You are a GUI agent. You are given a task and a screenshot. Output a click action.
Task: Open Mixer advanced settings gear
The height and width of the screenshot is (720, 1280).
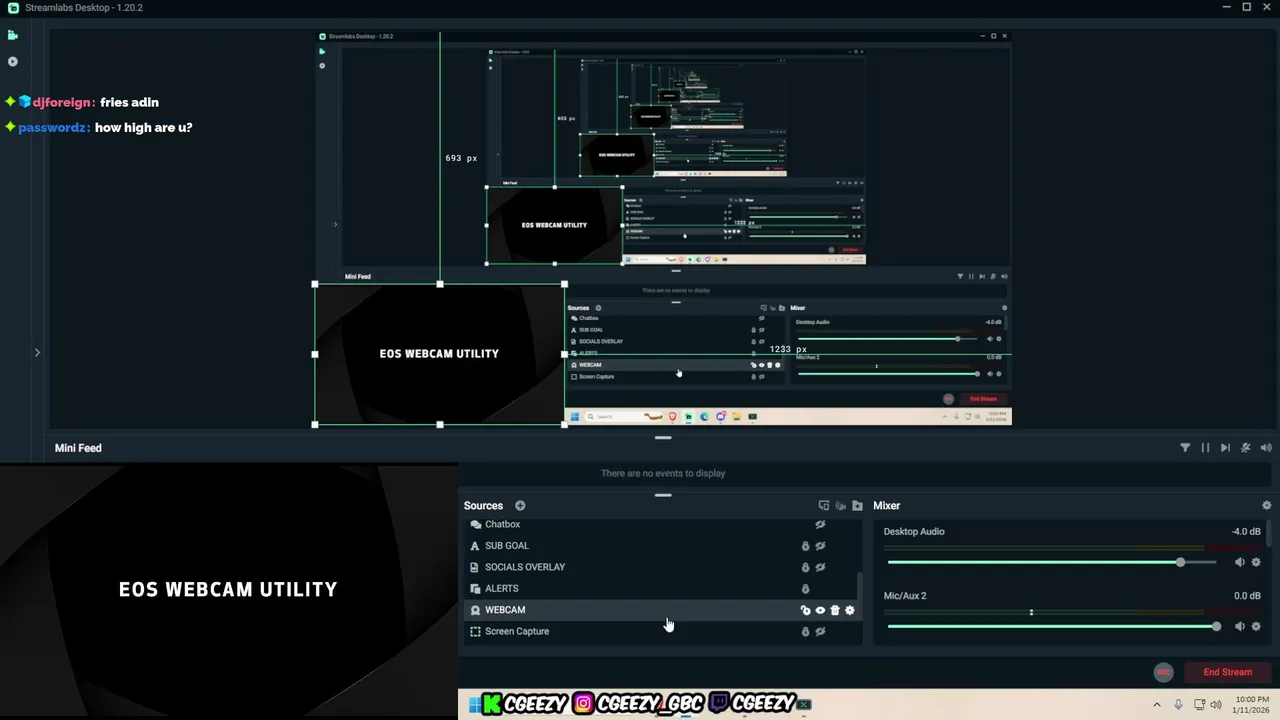point(1267,506)
